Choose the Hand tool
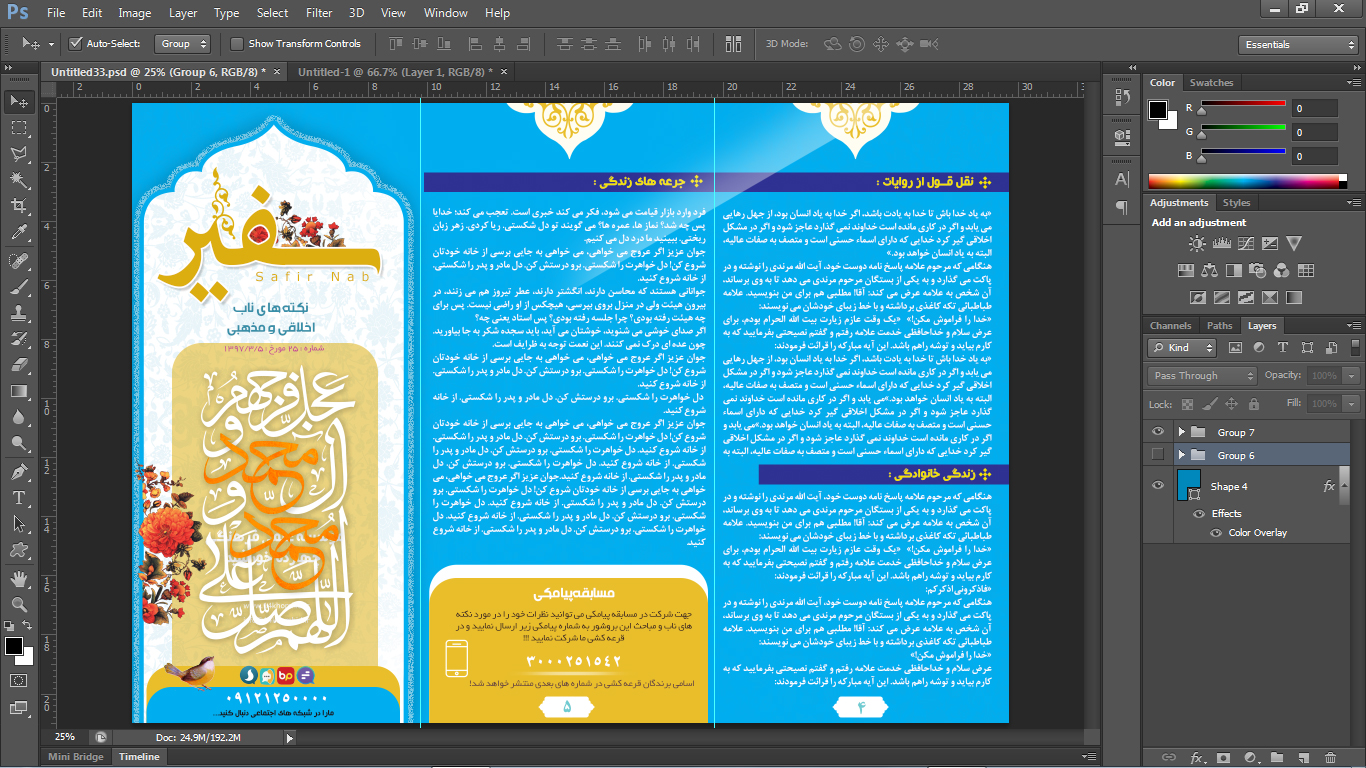 point(19,579)
